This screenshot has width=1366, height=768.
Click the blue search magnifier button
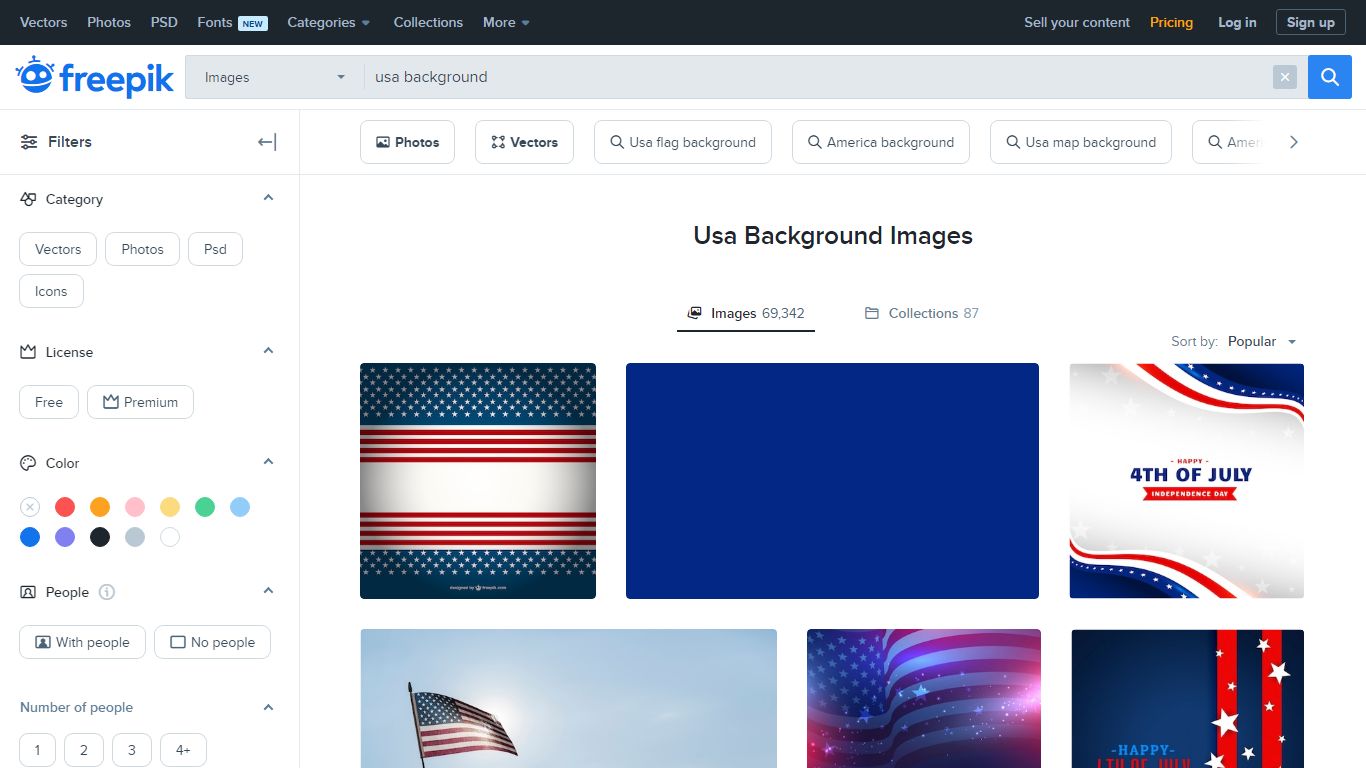coord(1330,77)
